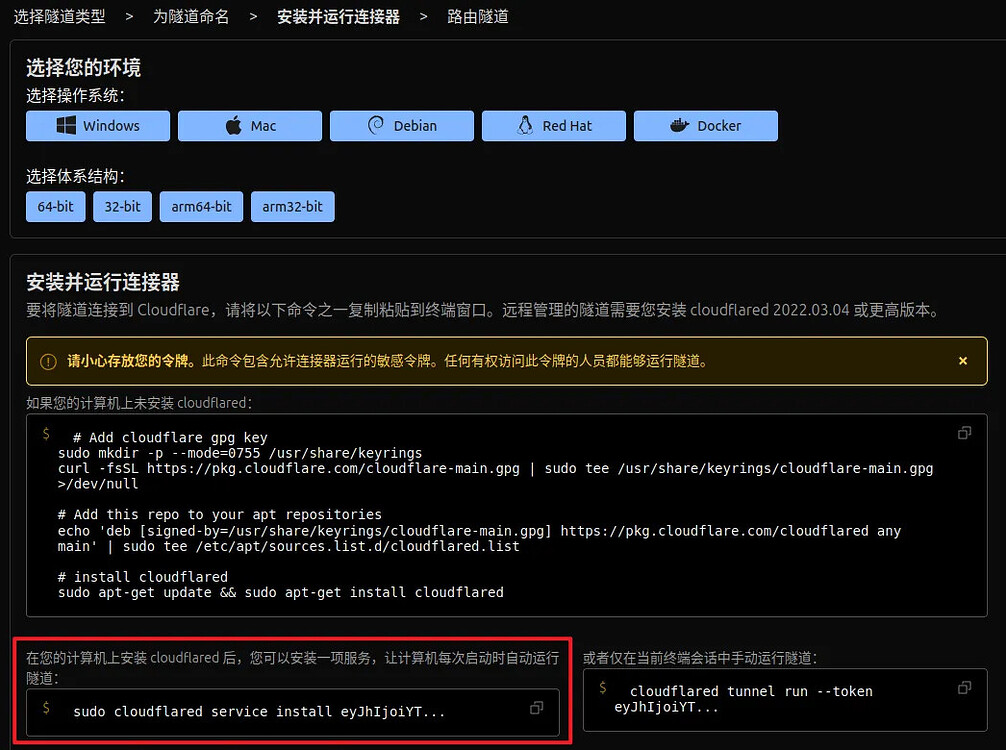
Task: Click the '# Add cloudflare gpg key' comment
Action: pos(170,438)
